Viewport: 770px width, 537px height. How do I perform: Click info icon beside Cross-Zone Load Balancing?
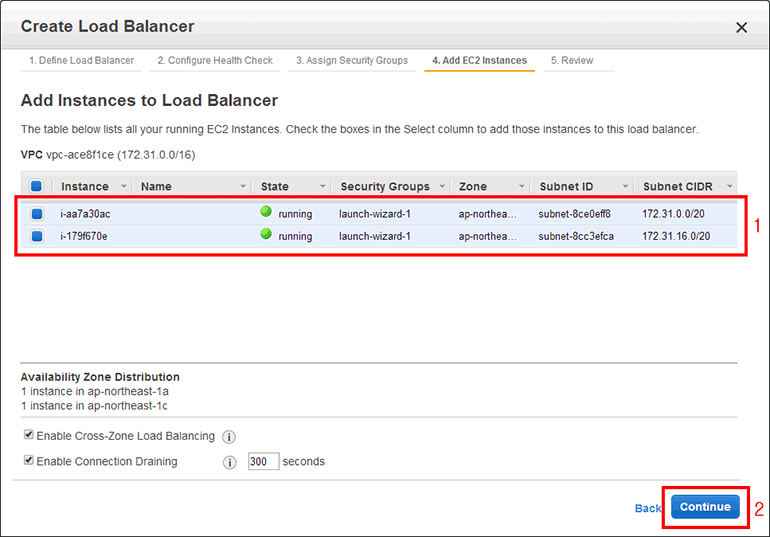pos(229,437)
